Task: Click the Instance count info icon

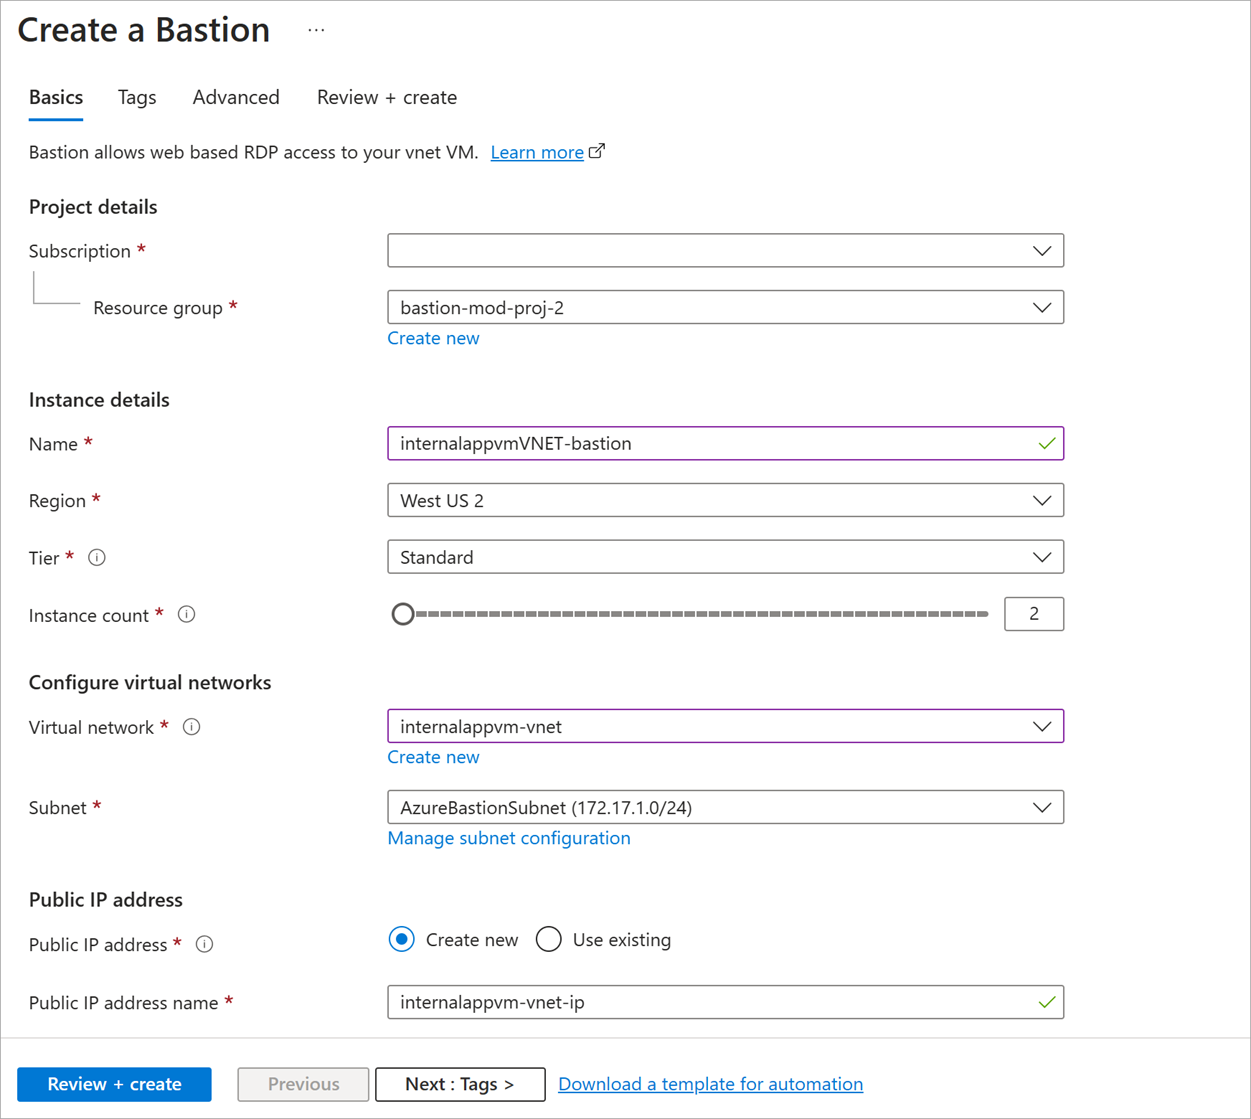Action: click(x=186, y=614)
